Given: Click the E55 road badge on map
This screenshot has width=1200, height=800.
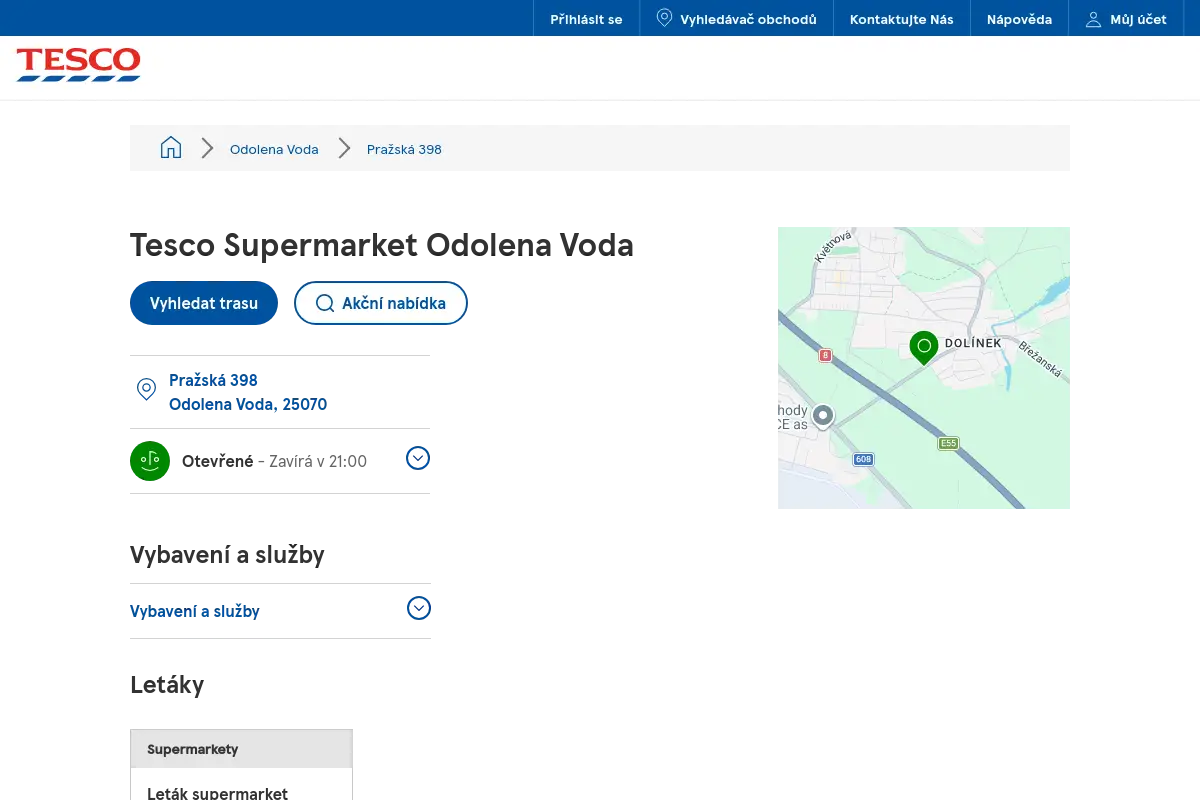Looking at the screenshot, I should click(948, 443).
